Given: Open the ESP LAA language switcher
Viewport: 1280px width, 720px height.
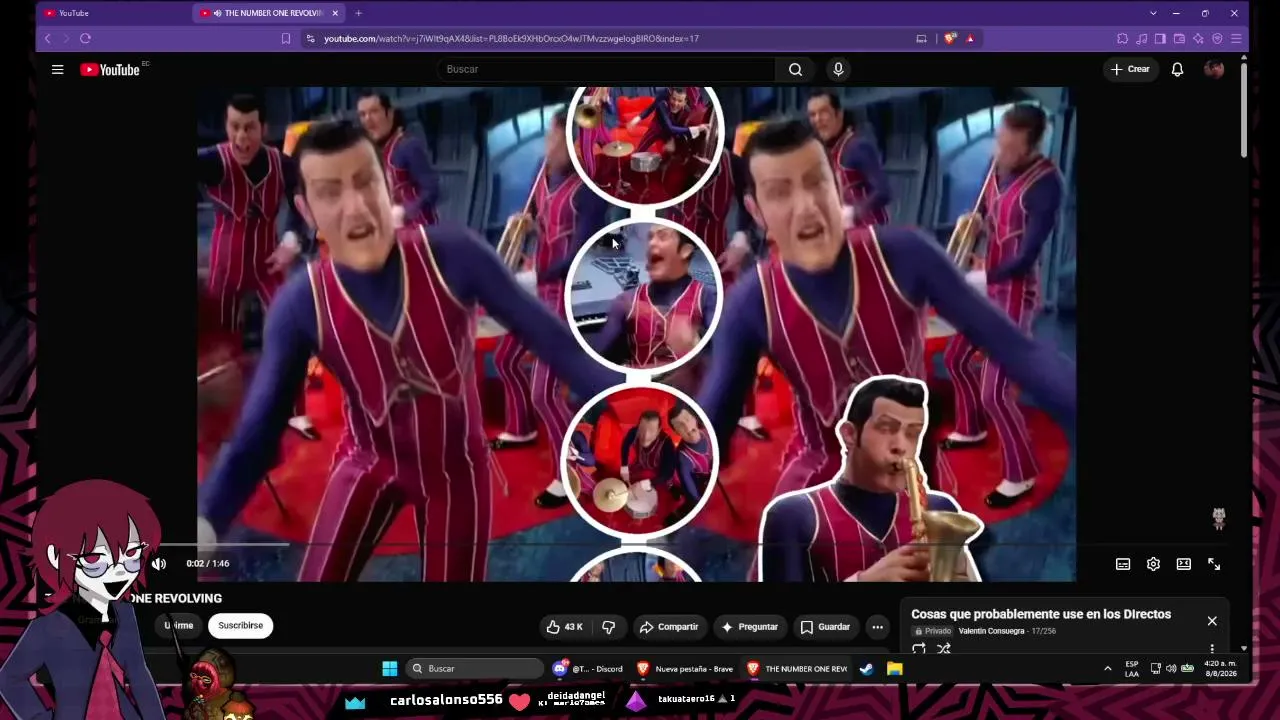Looking at the screenshot, I should click(1132, 669).
